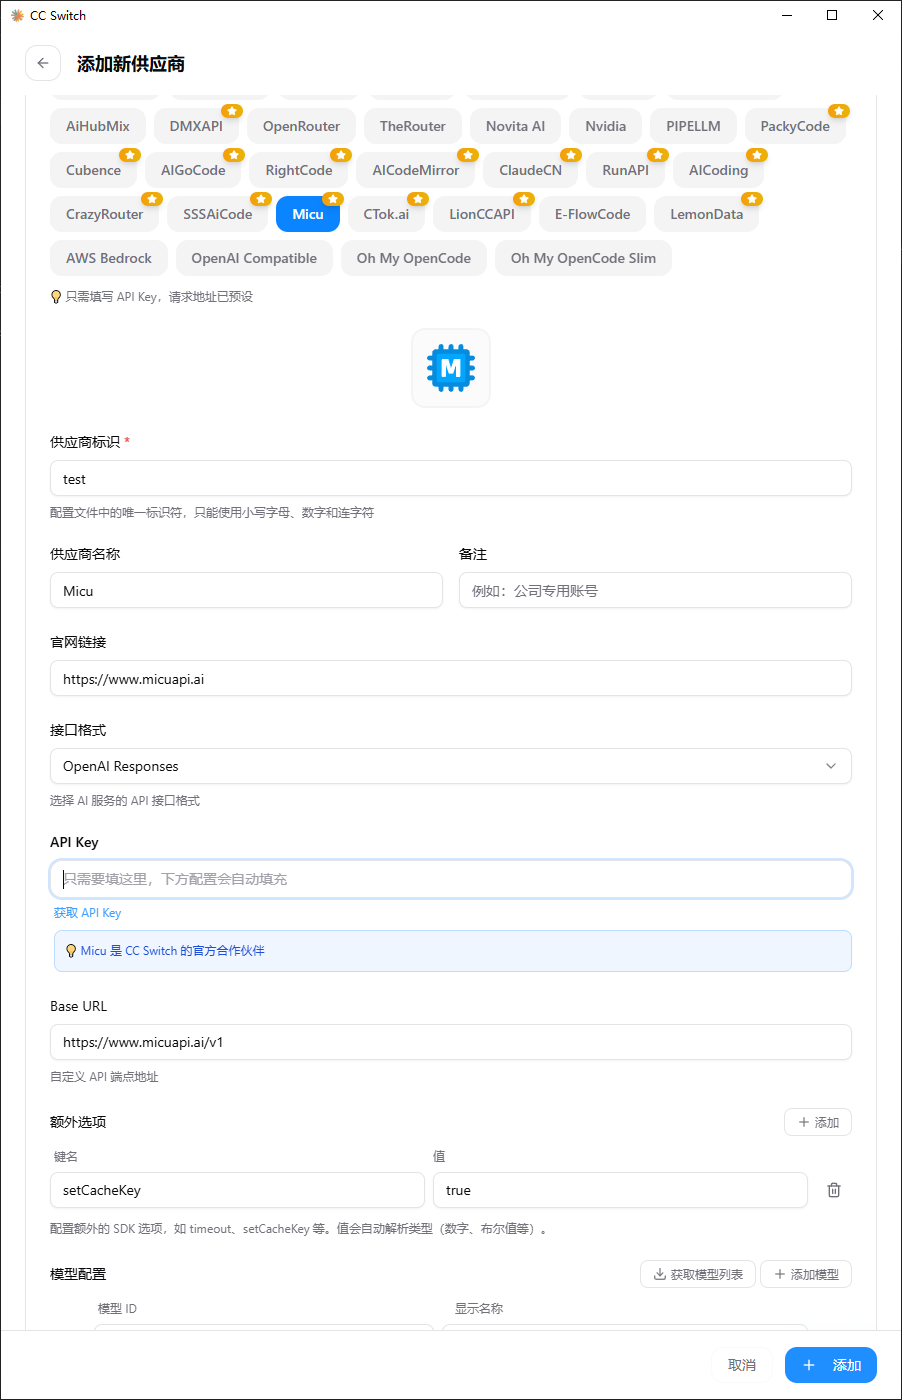Click the 备注 notes input field
Viewport: 902px width, 1400px height.
click(x=655, y=591)
